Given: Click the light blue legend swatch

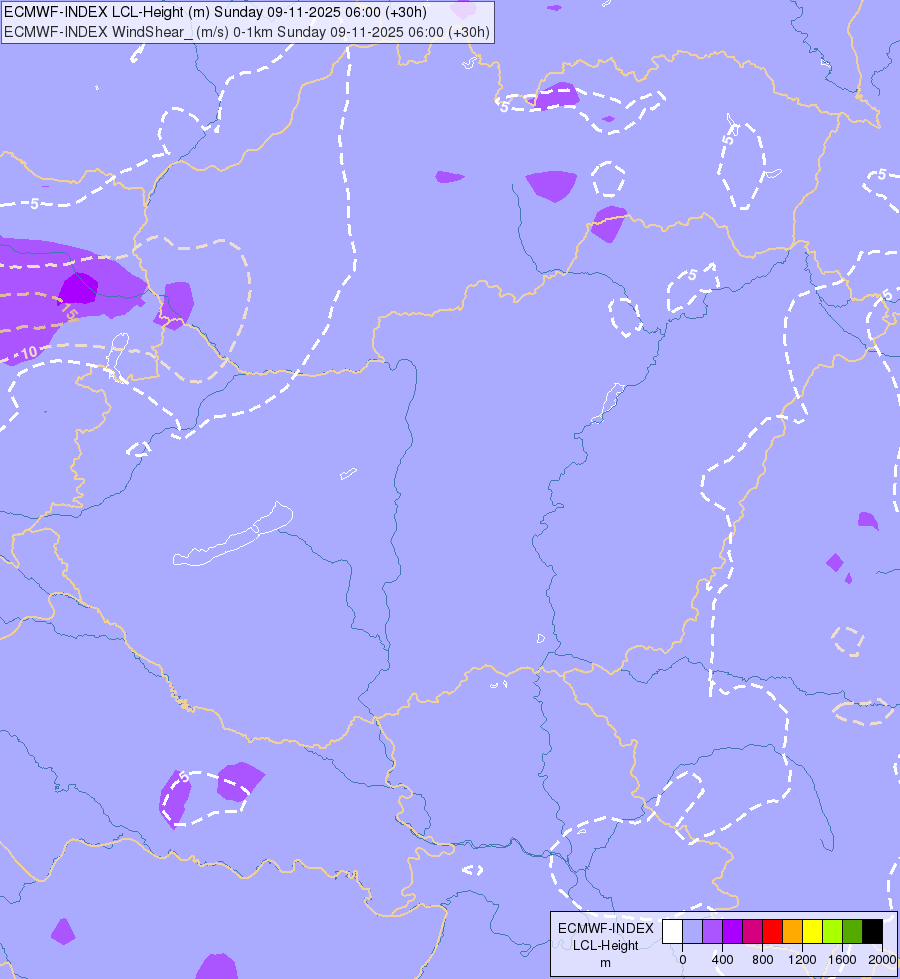Looking at the screenshot, I should click(x=692, y=931).
